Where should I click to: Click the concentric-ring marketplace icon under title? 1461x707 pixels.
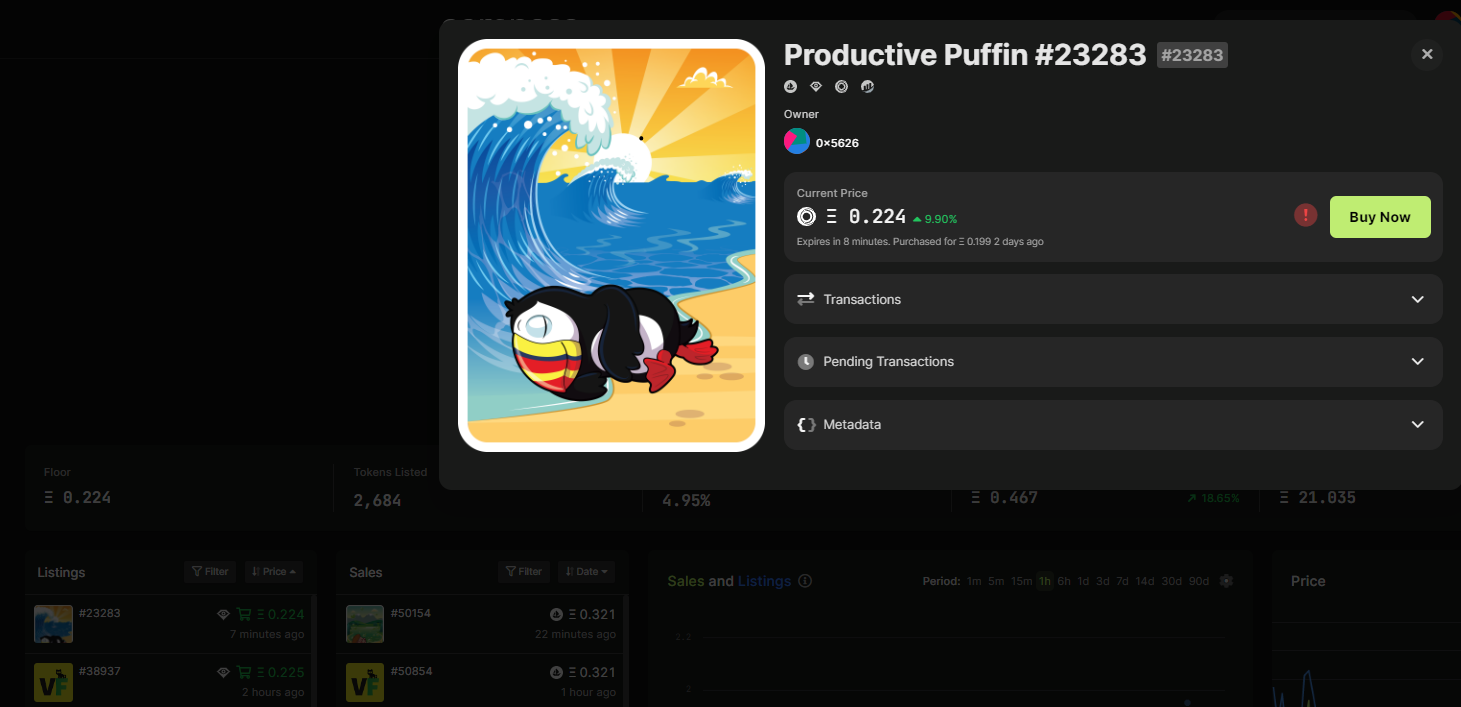pyautogui.click(x=842, y=87)
